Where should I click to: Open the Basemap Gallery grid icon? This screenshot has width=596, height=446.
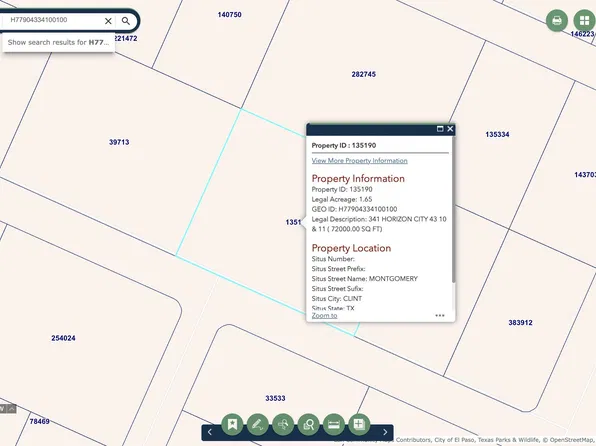[x=584, y=20]
